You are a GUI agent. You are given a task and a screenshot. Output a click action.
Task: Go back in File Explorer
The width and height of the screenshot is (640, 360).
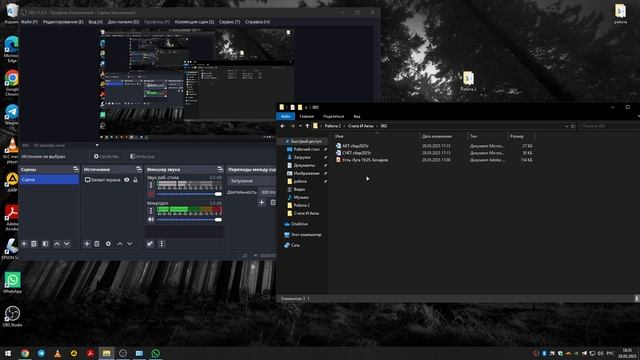[282, 126]
